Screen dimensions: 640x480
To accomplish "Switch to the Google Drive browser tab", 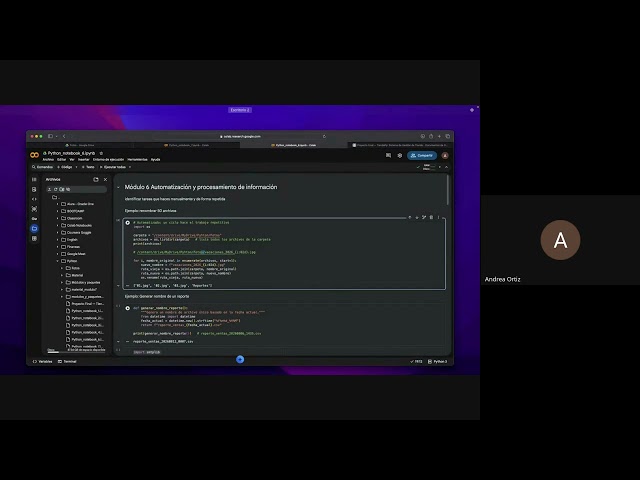I will click(80, 145).
